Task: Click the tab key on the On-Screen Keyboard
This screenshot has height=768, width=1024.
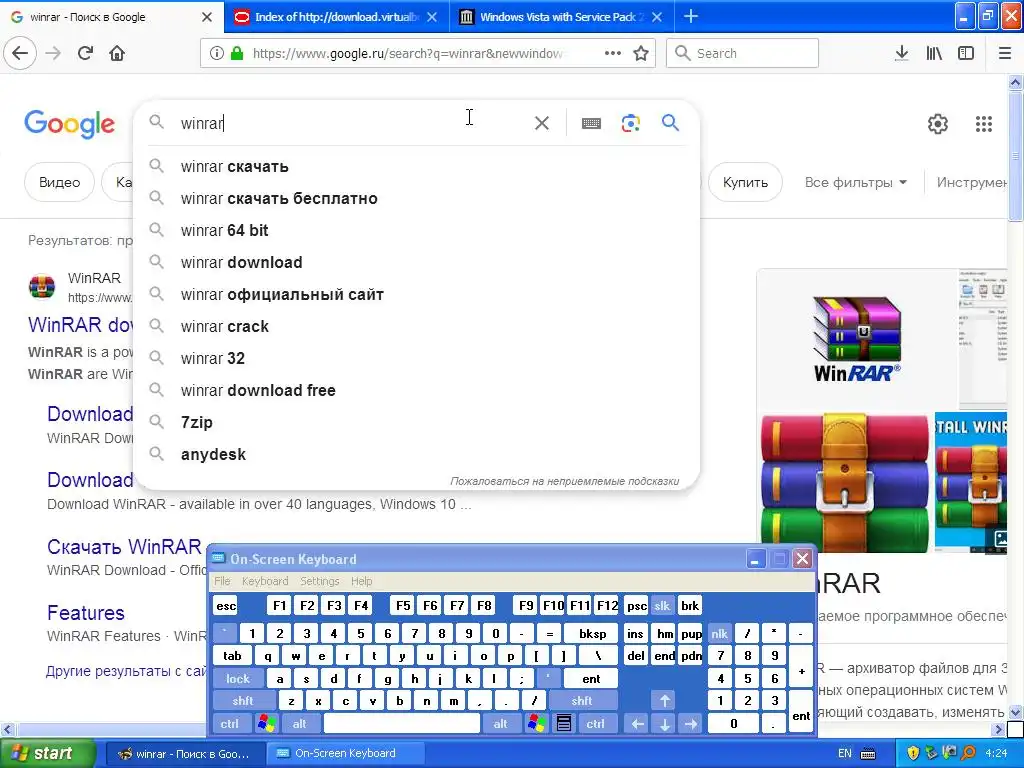Action: [232, 656]
